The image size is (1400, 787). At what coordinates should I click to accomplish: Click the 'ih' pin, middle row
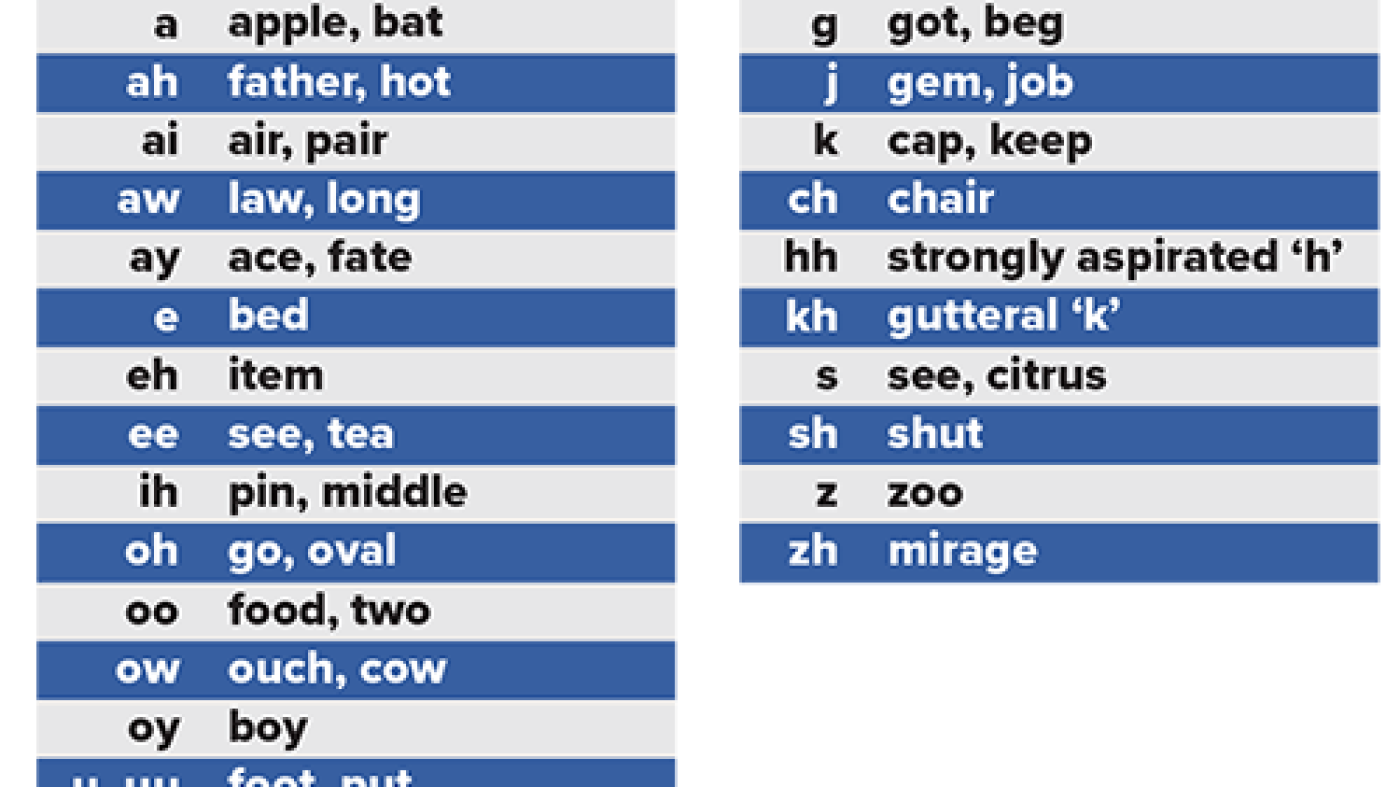click(356, 493)
